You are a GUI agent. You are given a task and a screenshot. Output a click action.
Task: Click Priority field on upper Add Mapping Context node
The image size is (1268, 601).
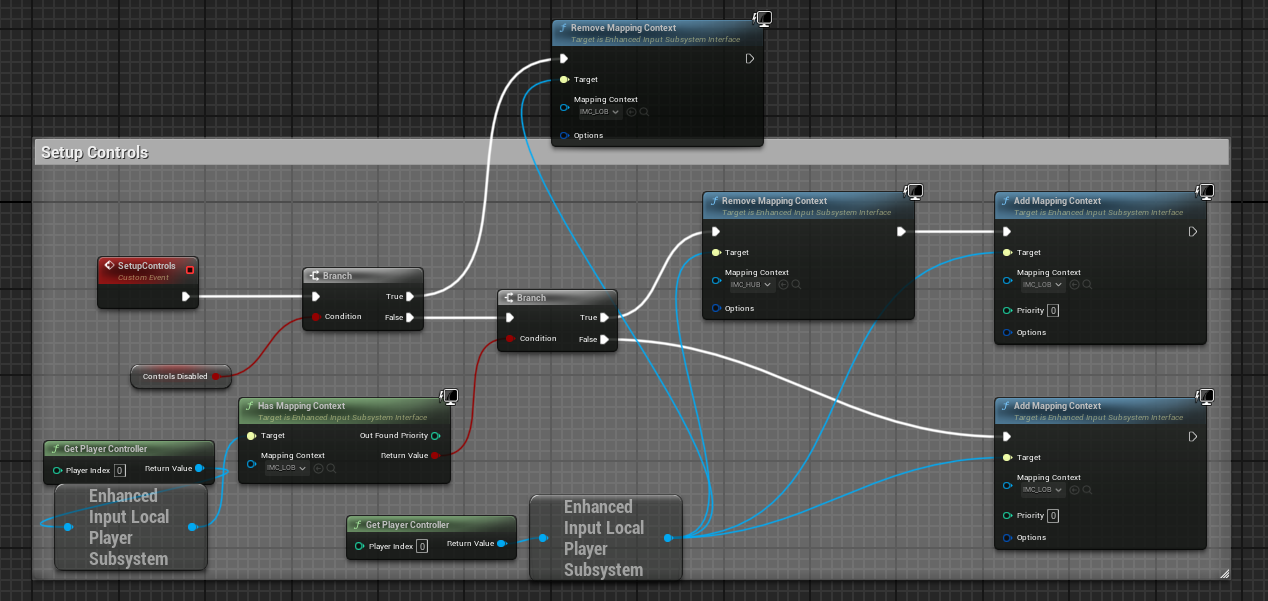pyautogui.click(x=1053, y=311)
